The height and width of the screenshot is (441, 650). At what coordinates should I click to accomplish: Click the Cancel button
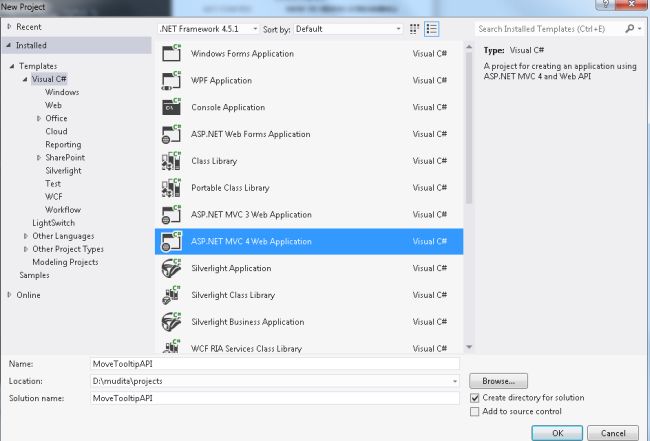click(613, 433)
